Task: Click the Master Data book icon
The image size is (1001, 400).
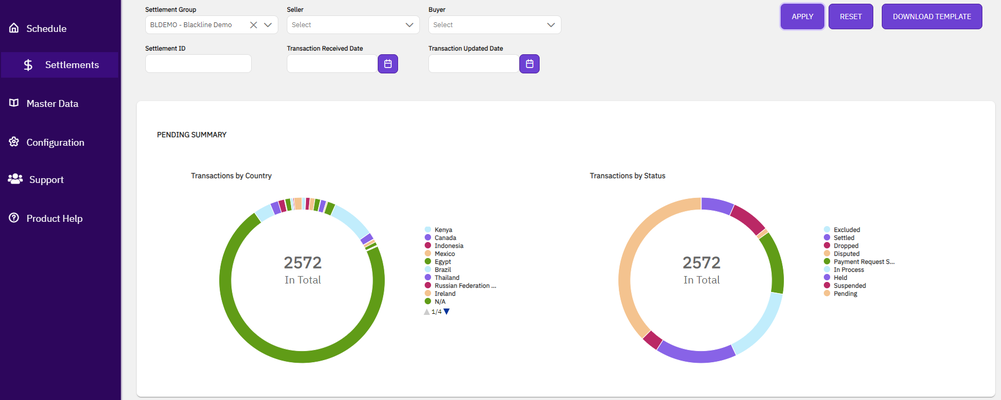Action: point(14,103)
